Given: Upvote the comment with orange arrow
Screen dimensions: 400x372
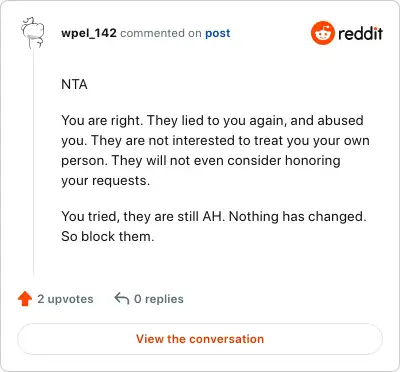Looking at the screenshot, I should [25, 299].
